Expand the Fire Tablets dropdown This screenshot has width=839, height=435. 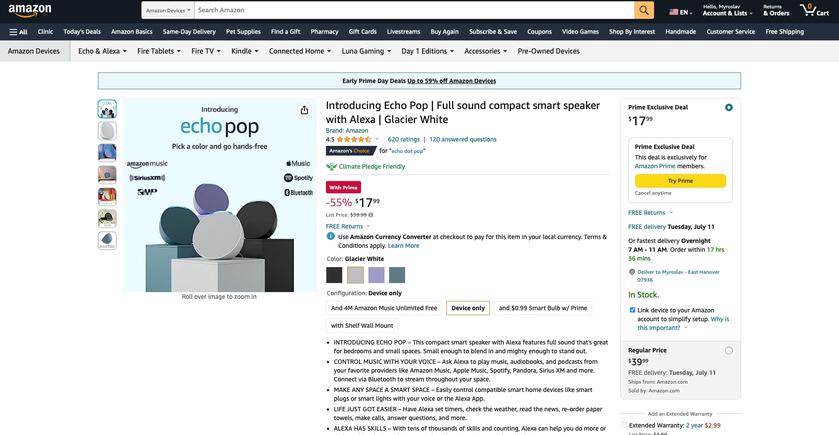[x=159, y=51]
